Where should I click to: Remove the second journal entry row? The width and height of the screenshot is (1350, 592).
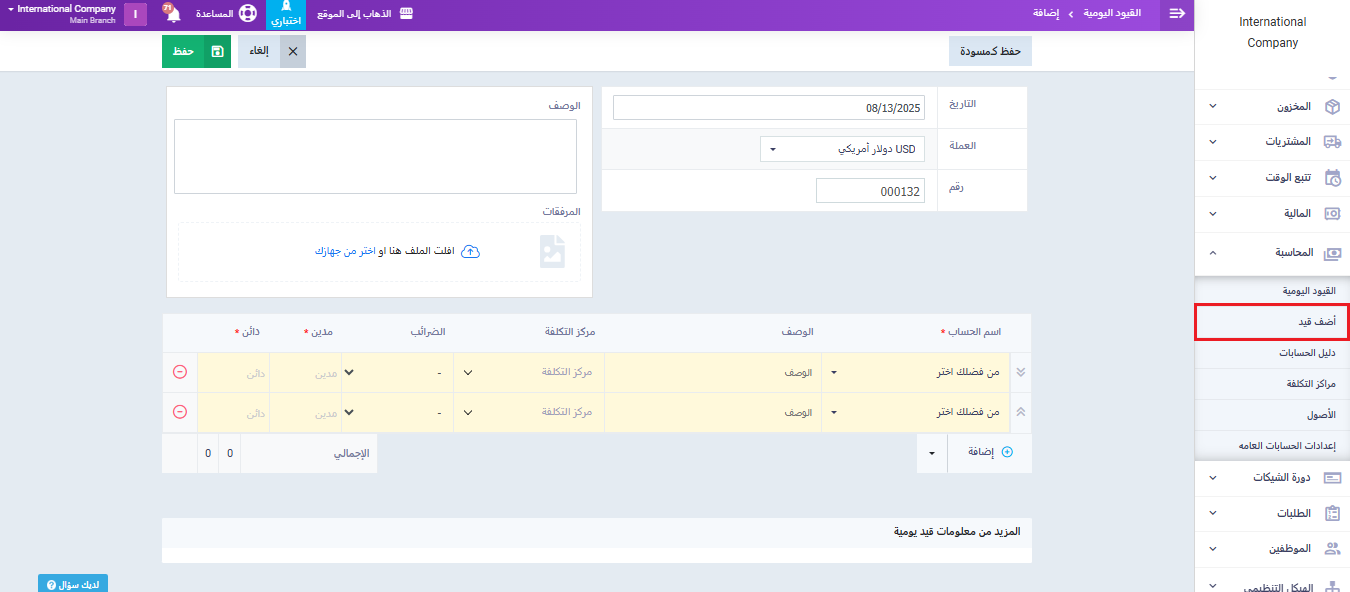tap(180, 412)
